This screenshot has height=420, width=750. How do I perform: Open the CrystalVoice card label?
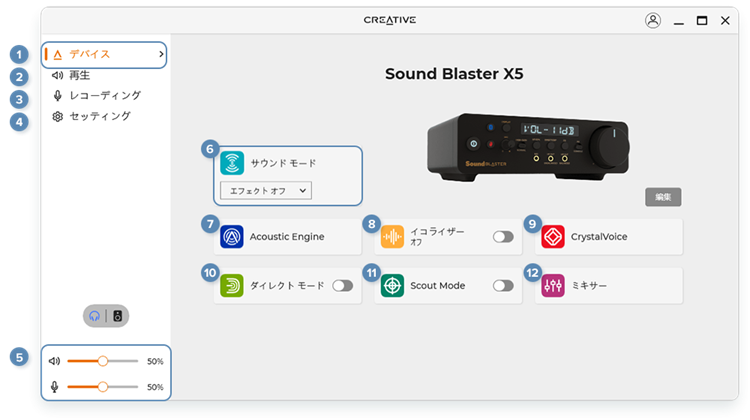pyautogui.click(x=599, y=237)
